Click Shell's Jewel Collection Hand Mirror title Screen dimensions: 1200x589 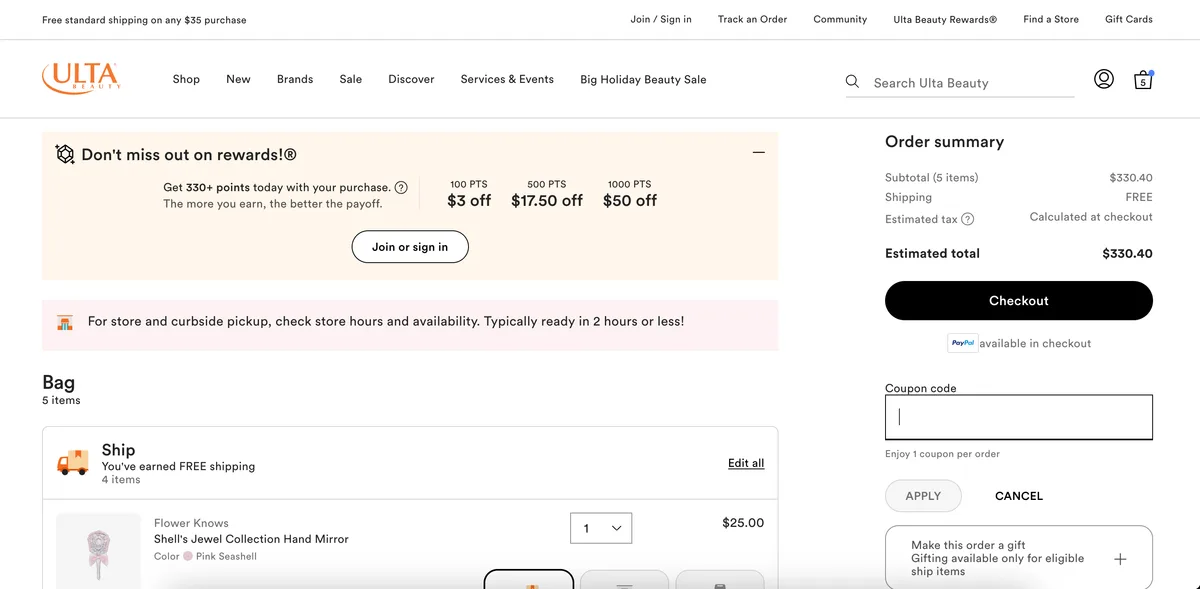[251, 539]
